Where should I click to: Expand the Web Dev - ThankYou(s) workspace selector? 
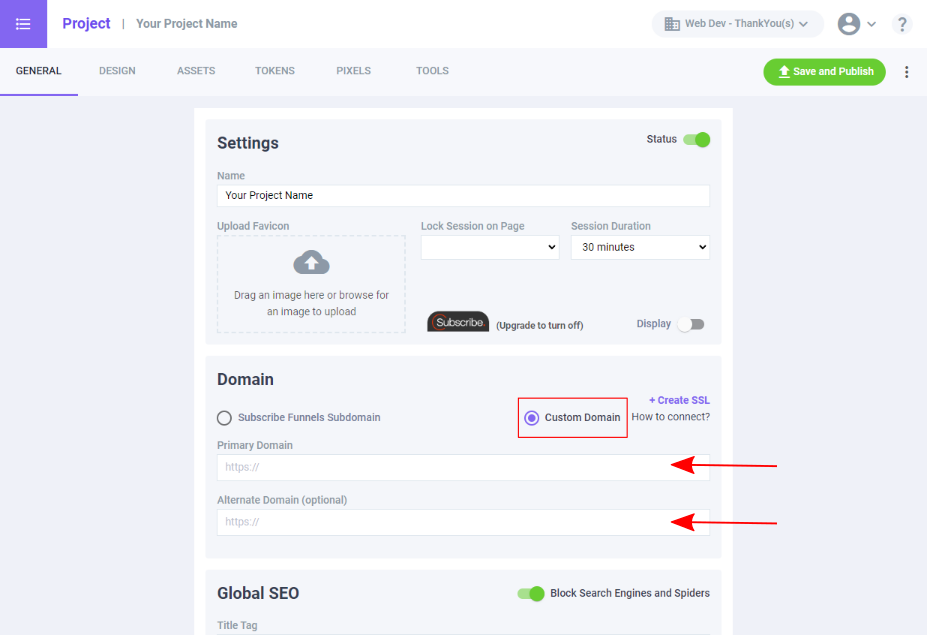[738, 24]
